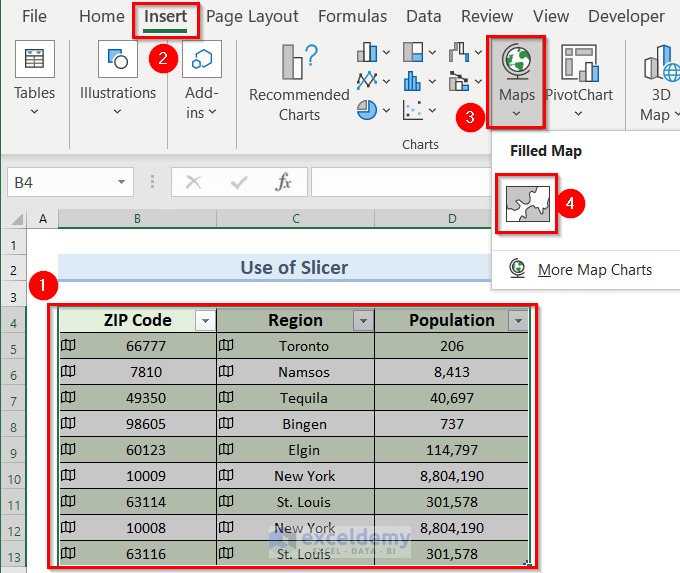The height and width of the screenshot is (573, 680).
Task: Switch to the Developer tab
Action: click(626, 16)
